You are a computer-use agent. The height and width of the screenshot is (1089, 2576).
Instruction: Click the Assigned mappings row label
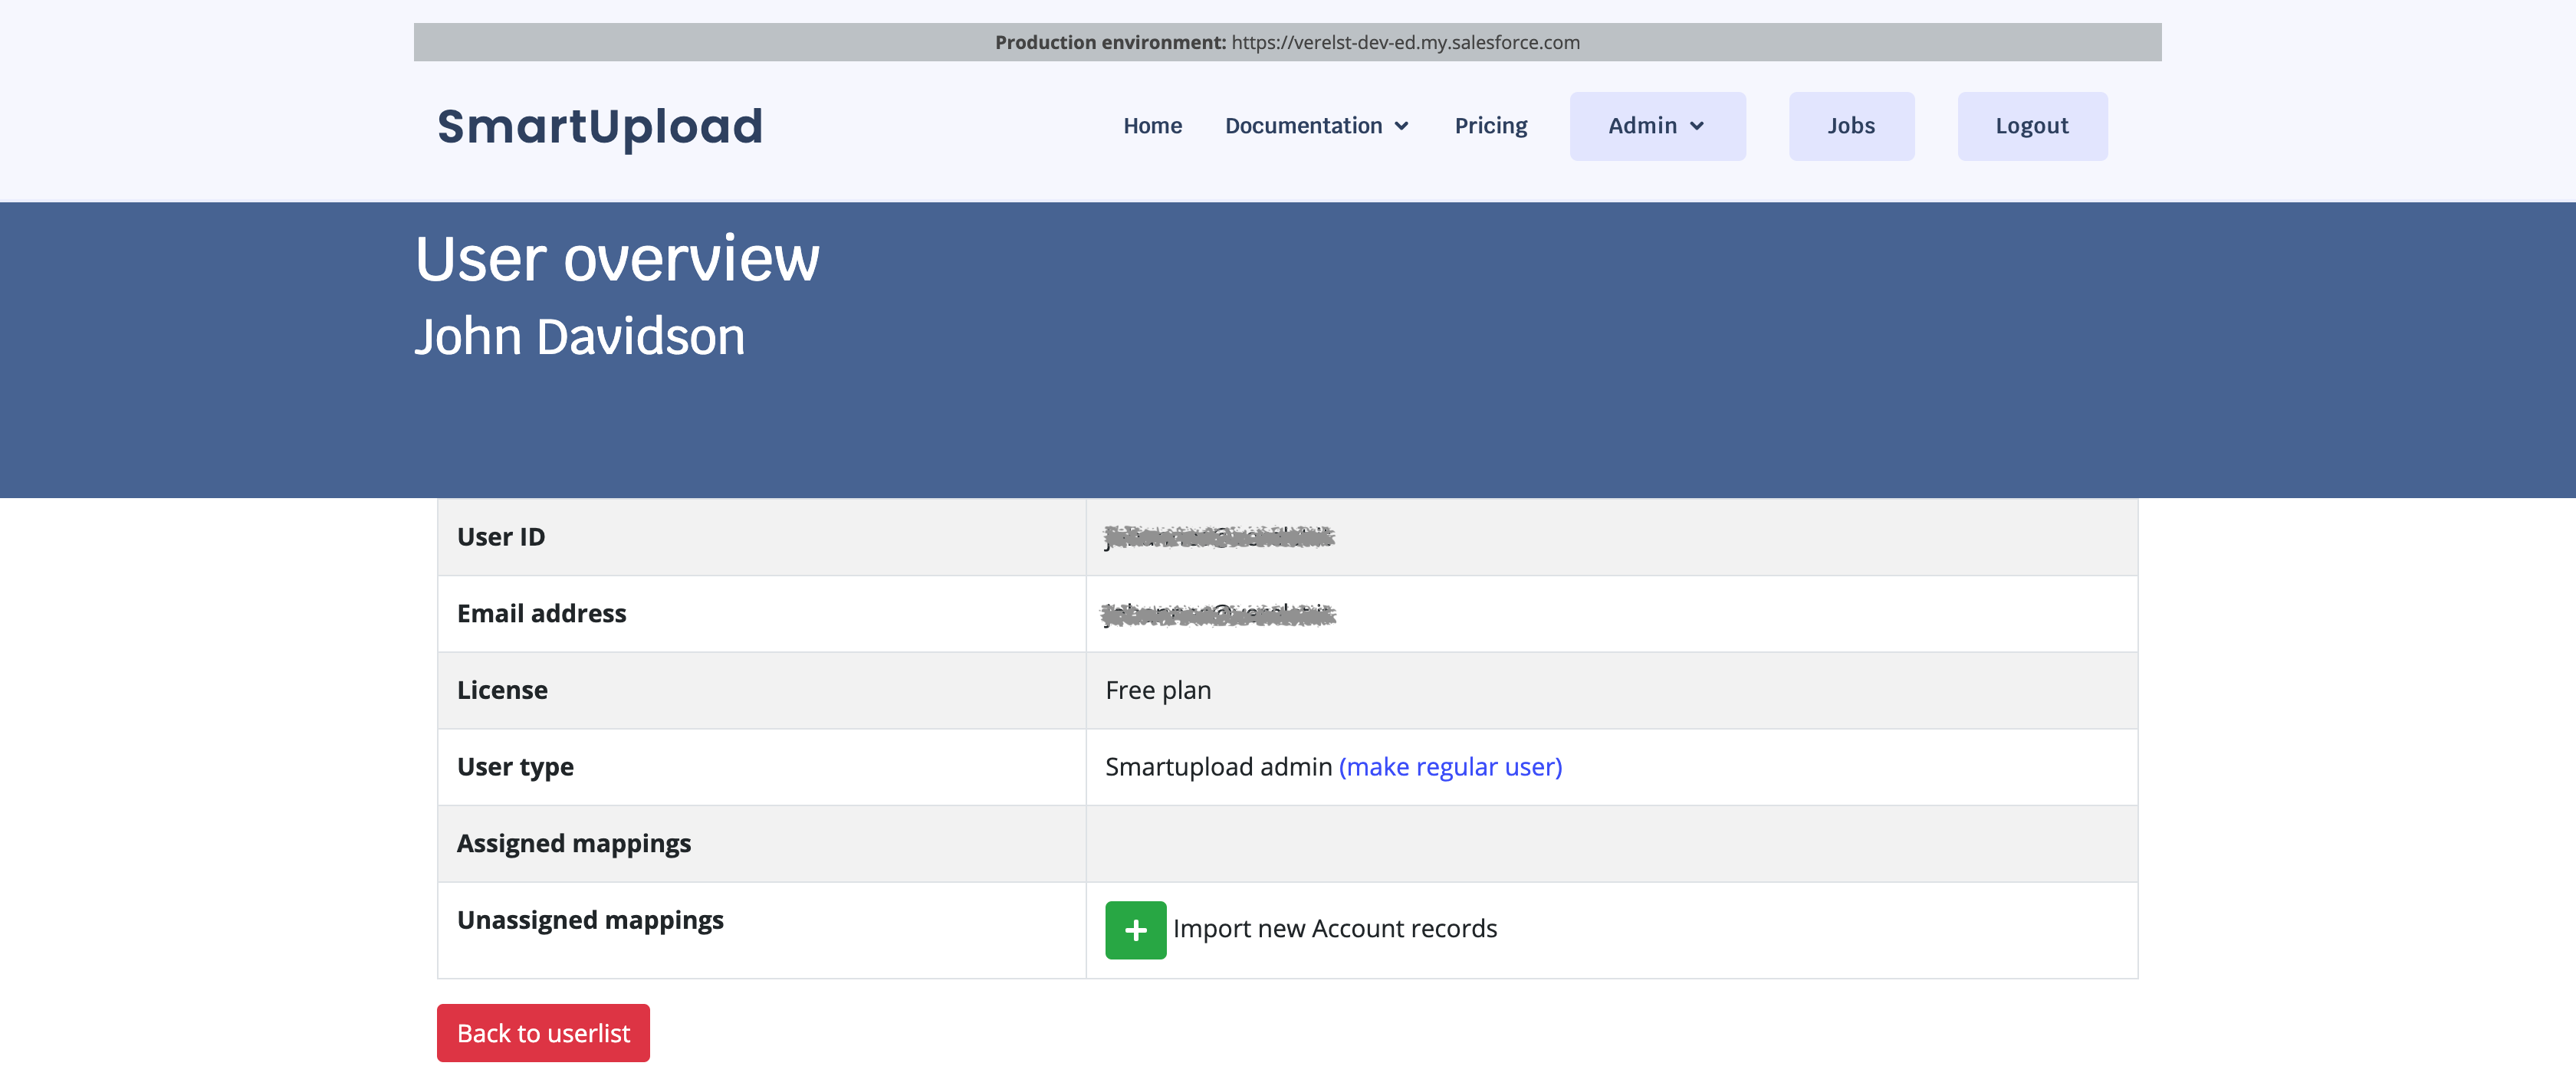coord(573,844)
